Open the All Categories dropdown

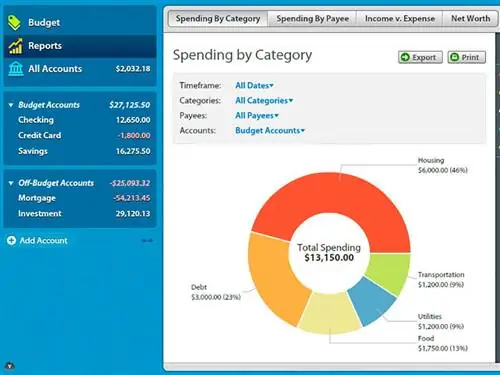click(264, 100)
